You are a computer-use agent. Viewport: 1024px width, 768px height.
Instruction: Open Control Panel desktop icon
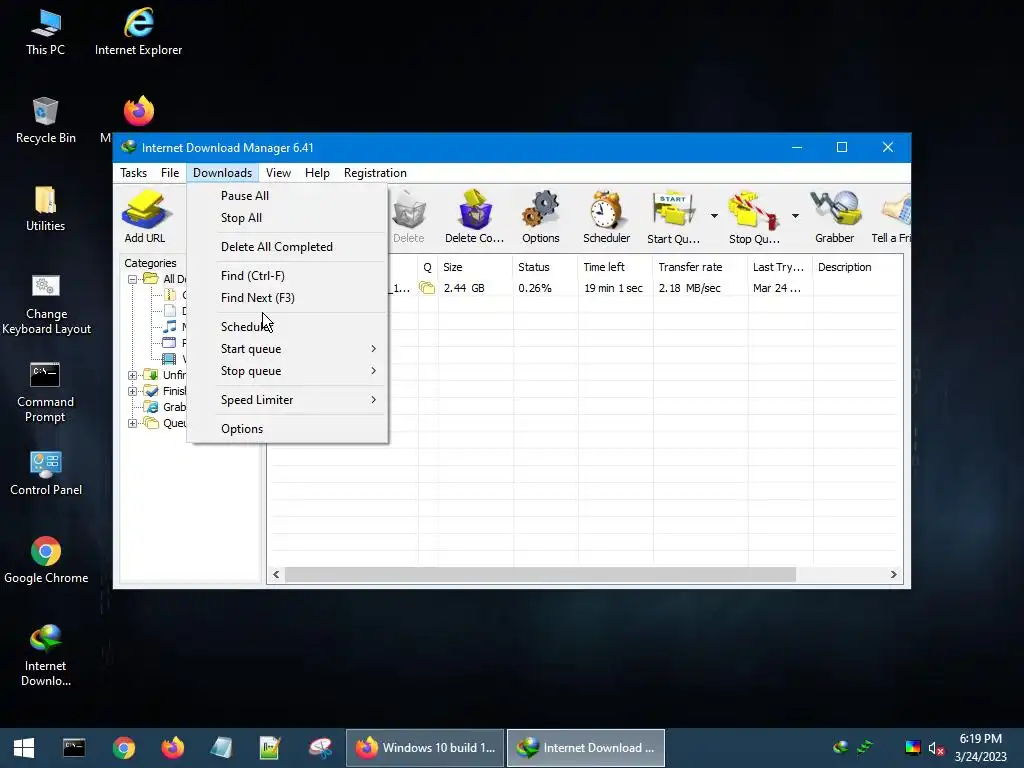click(x=46, y=473)
